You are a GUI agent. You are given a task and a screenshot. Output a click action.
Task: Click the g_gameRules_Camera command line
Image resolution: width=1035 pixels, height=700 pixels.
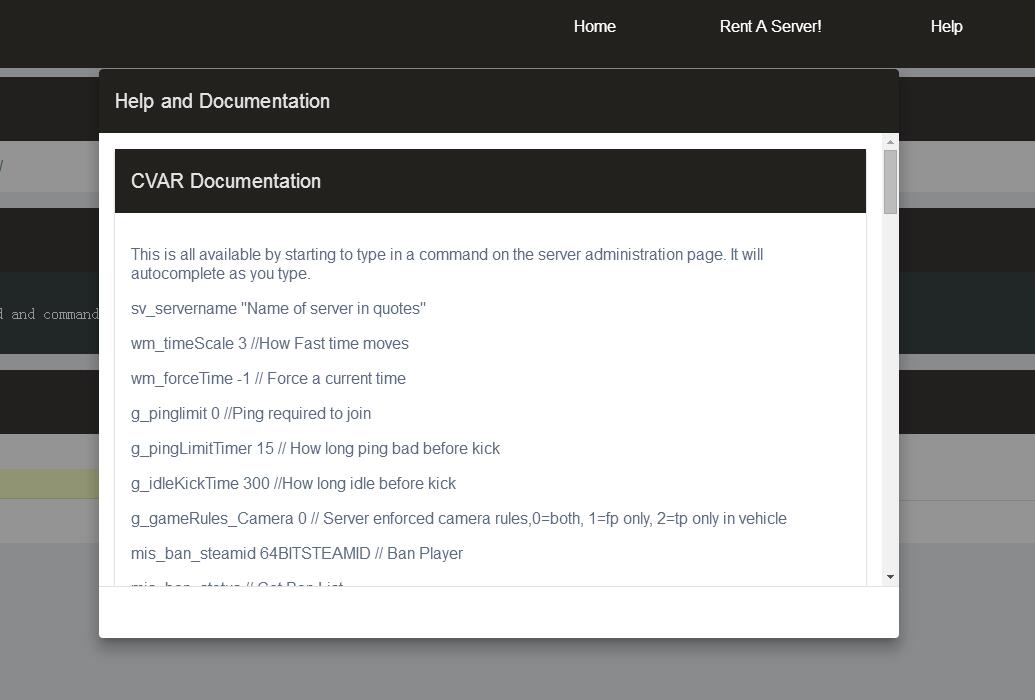point(458,519)
